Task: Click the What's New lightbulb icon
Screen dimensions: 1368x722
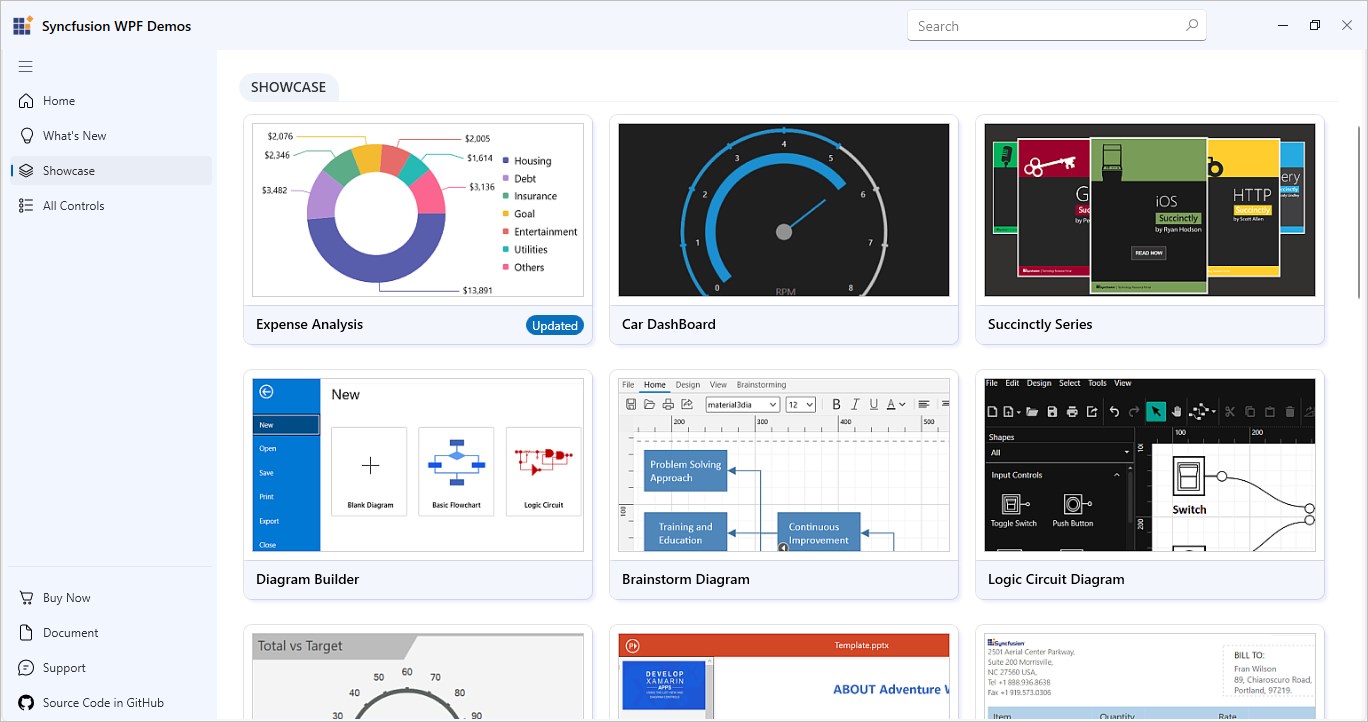Action: pyautogui.click(x=26, y=136)
